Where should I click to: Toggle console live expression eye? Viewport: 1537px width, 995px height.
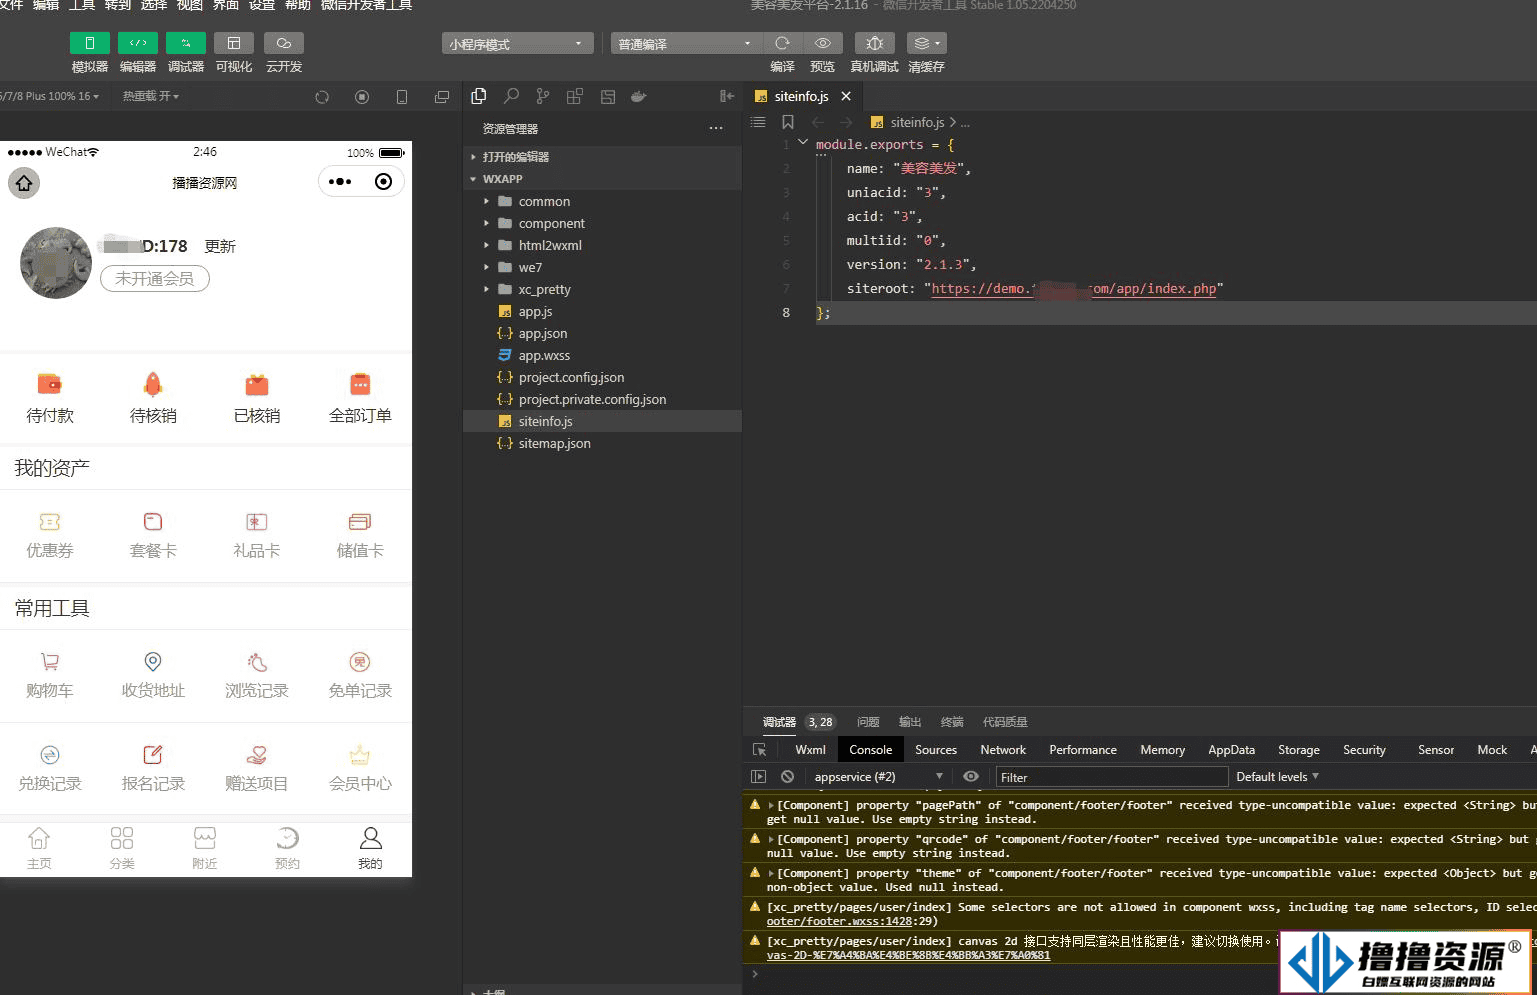pyautogui.click(x=971, y=777)
